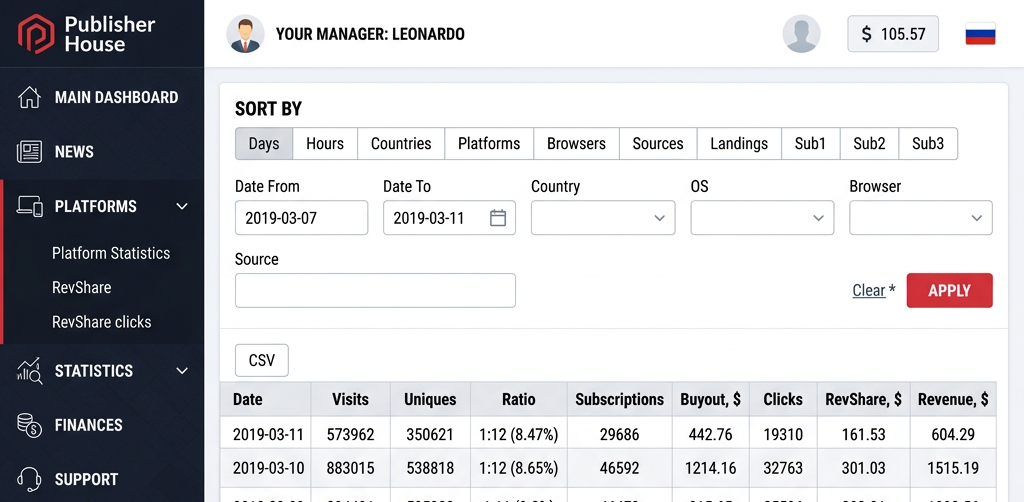
Task: Click the Finances coins icon
Action: [29, 425]
